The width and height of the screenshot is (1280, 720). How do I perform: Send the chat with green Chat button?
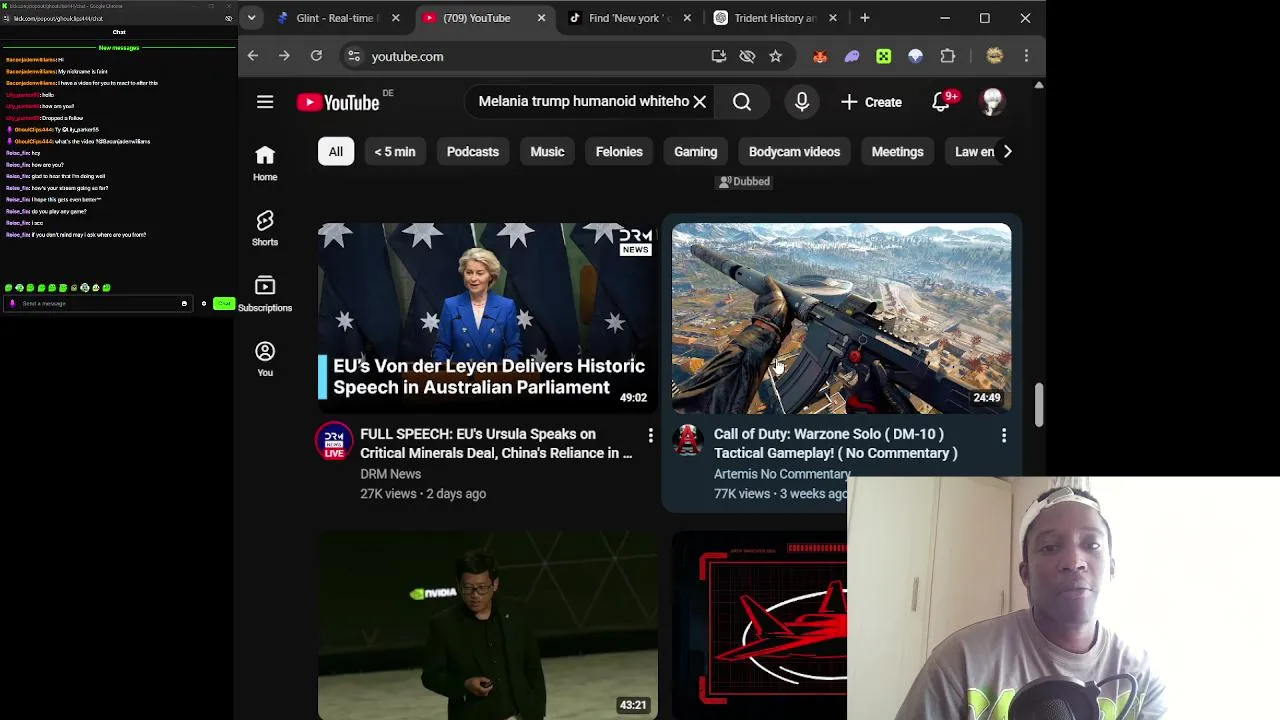pyautogui.click(x=224, y=303)
